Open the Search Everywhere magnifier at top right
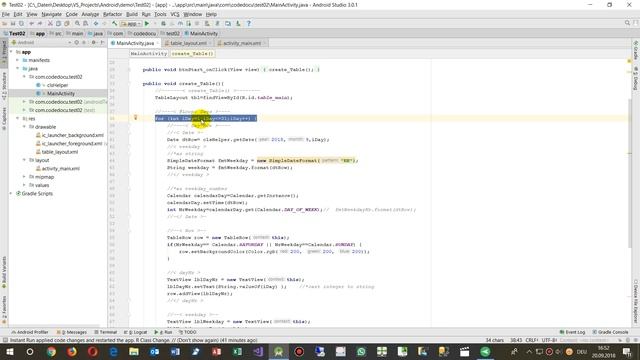Screen dimensions: 640x360 tap(627, 23)
